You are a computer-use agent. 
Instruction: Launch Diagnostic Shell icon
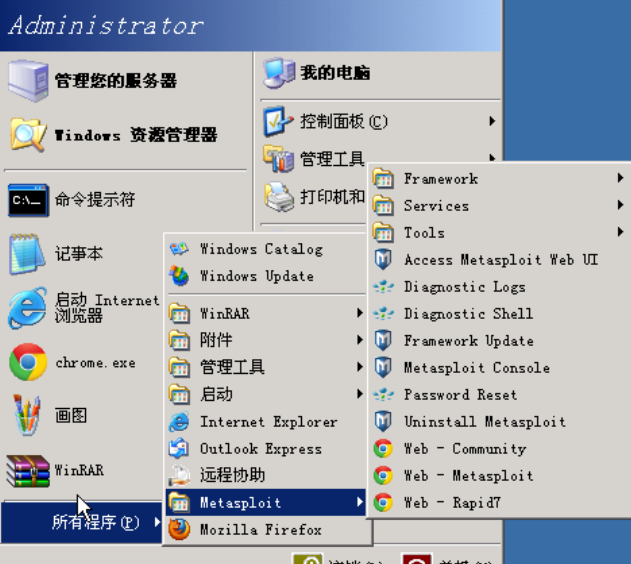[x=383, y=313]
